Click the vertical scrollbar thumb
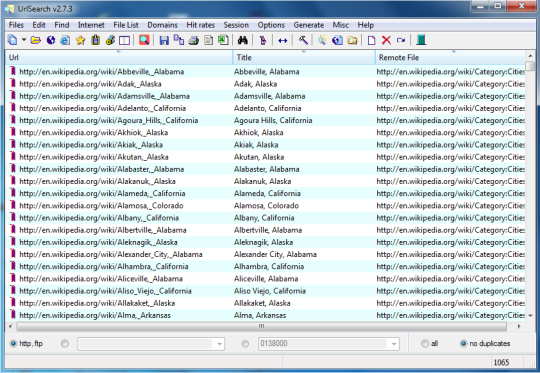 click(x=530, y=66)
